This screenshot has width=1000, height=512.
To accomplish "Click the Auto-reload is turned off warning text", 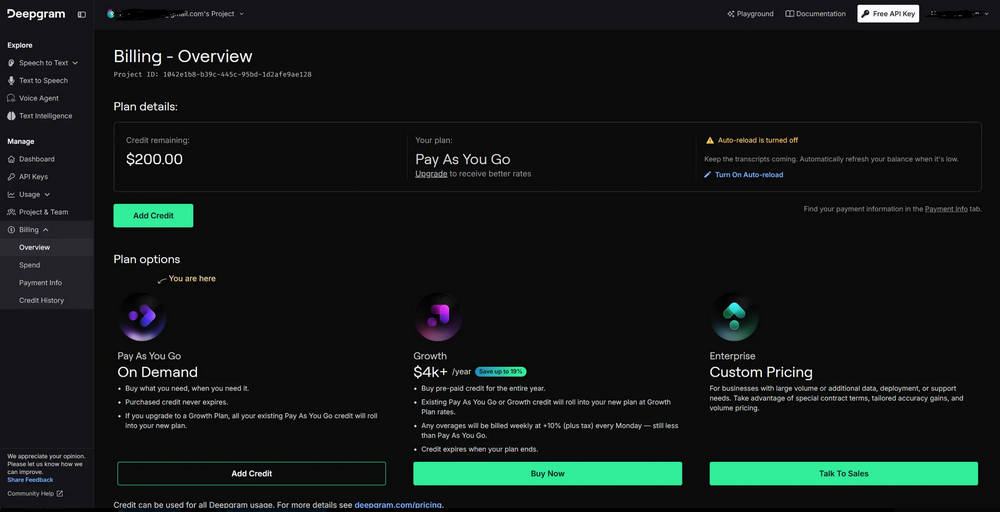I will [758, 140].
